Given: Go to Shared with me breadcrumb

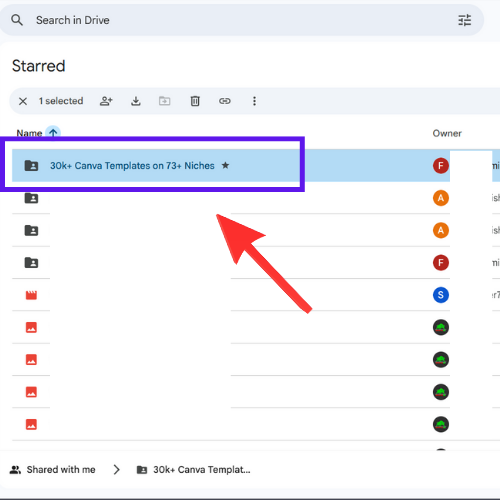Looking at the screenshot, I should click(x=52, y=470).
